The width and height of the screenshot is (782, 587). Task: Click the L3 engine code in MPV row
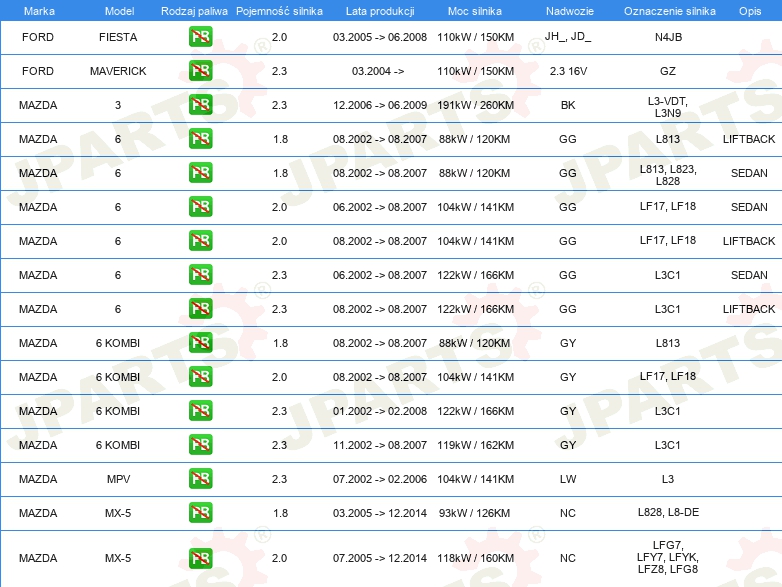[x=668, y=479]
